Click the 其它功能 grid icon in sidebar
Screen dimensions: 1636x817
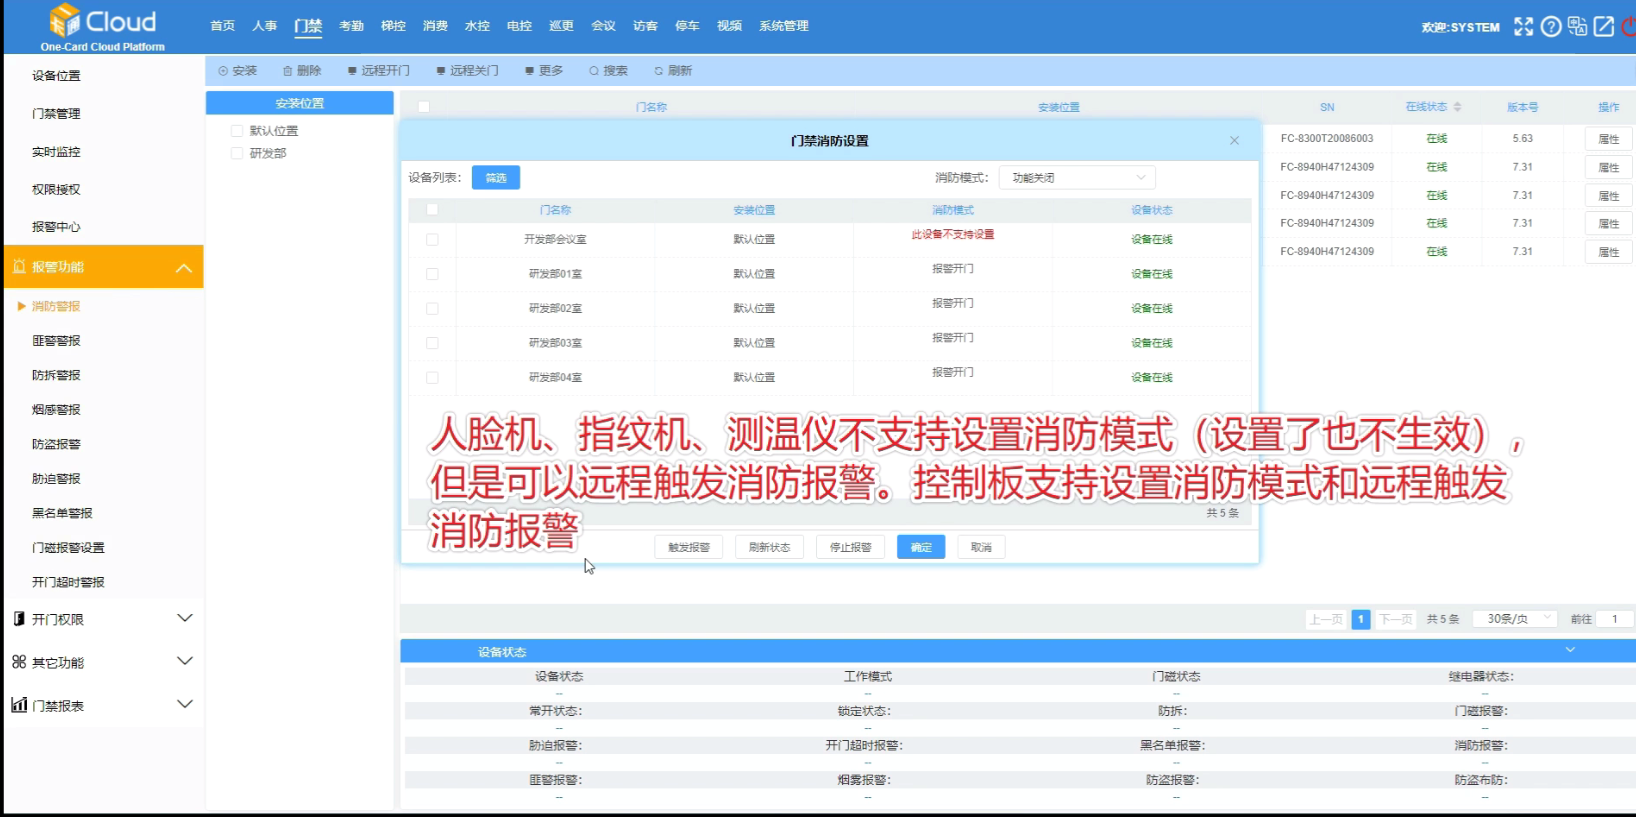[19, 662]
